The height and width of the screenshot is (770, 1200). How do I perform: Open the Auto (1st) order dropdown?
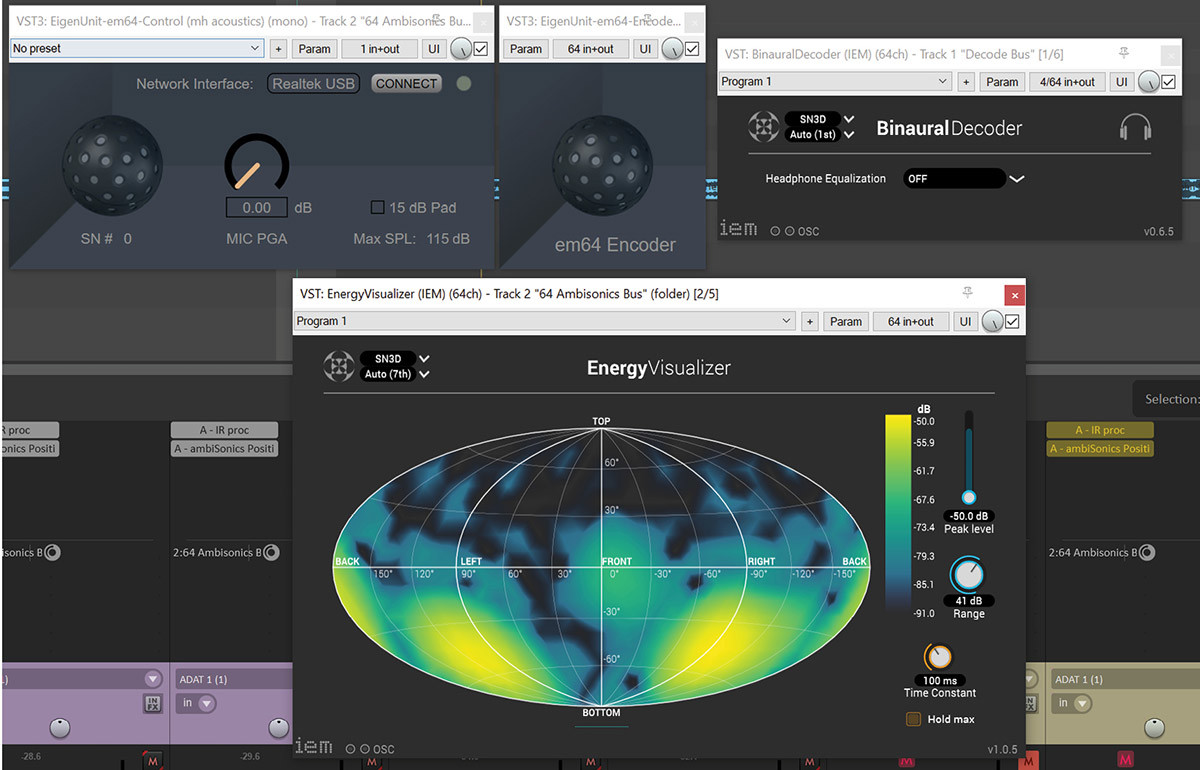click(820, 134)
